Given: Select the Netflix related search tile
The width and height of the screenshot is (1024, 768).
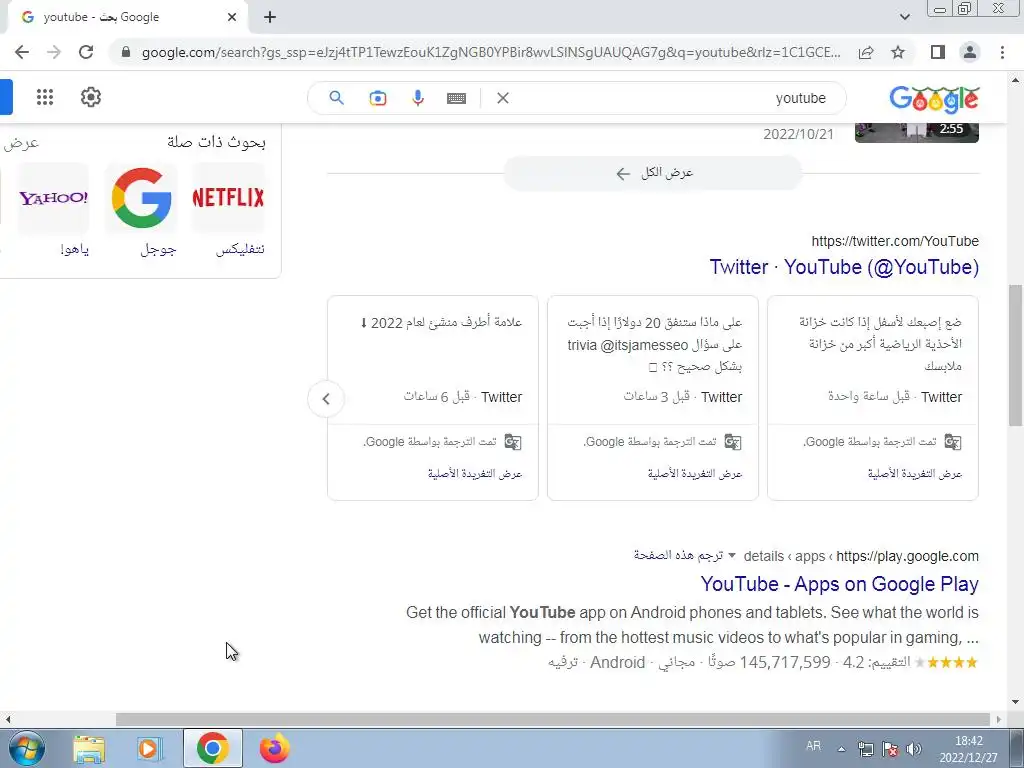Looking at the screenshot, I should (228, 197).
